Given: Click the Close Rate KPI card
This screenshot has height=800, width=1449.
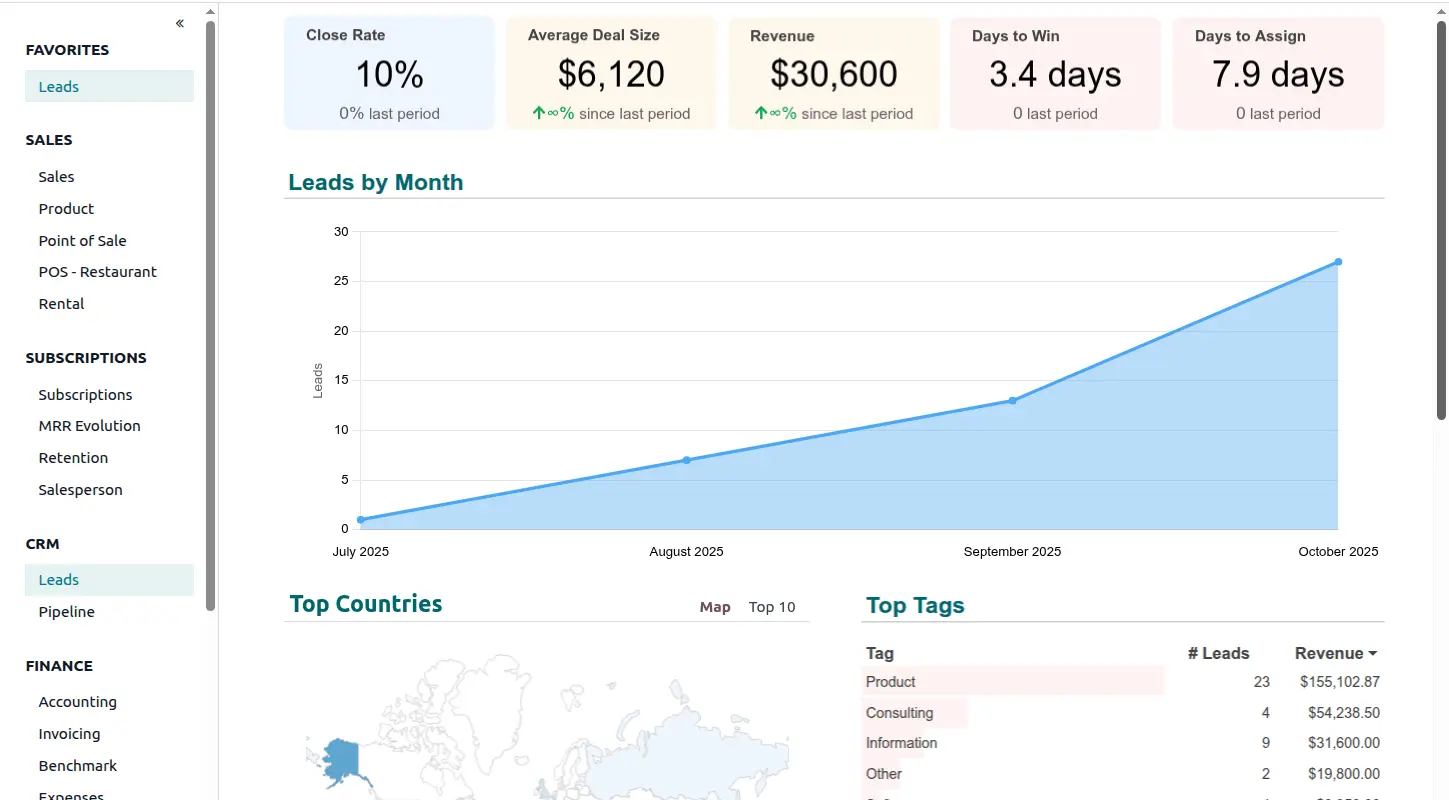Looking at the screenshot, I should click(389, 74).
